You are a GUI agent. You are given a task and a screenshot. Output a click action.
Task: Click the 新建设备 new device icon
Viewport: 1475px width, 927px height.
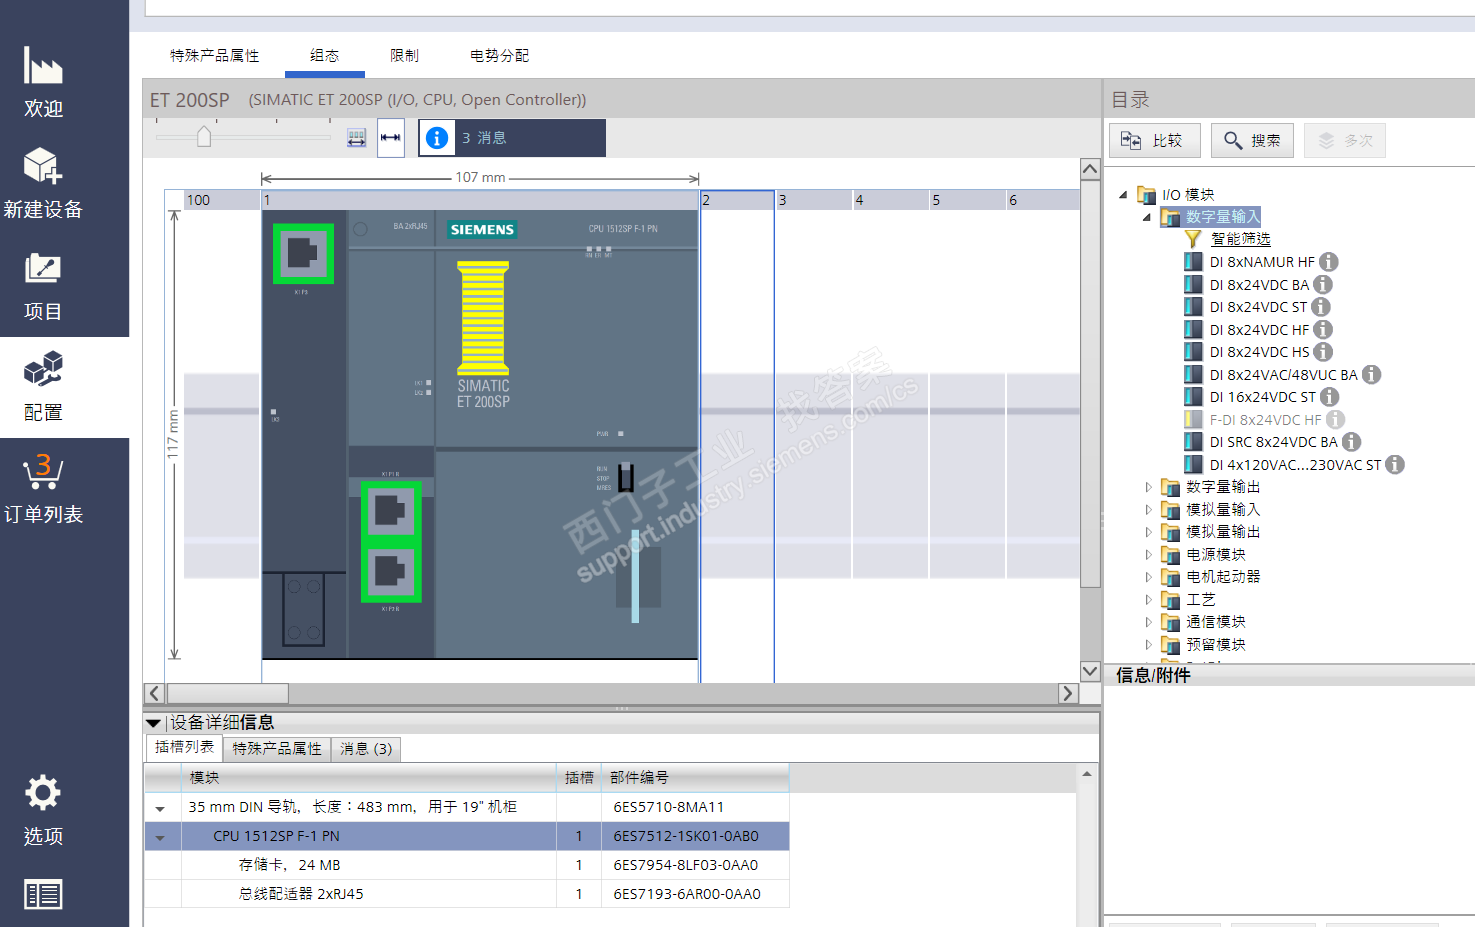43,166
